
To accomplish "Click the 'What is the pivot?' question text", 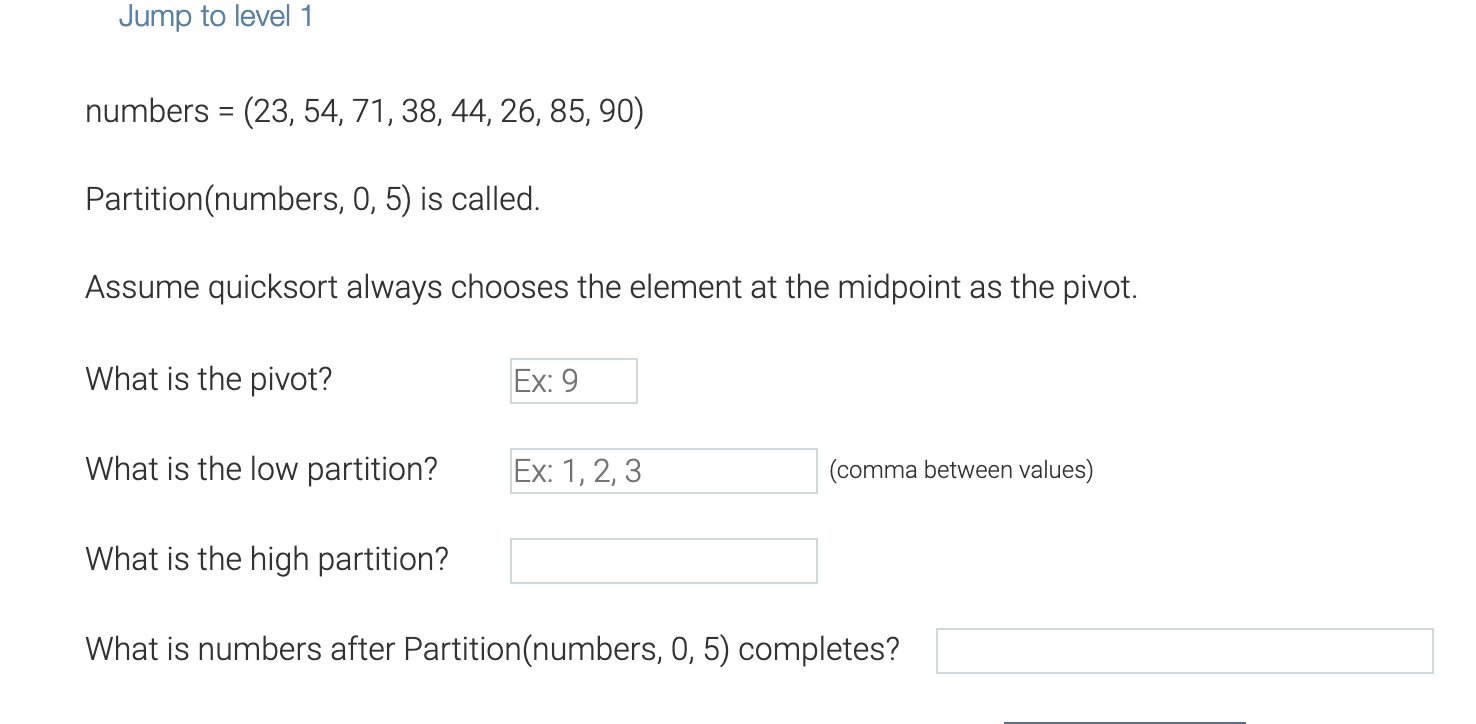I will pyautogui.click(x=208, y=379).
